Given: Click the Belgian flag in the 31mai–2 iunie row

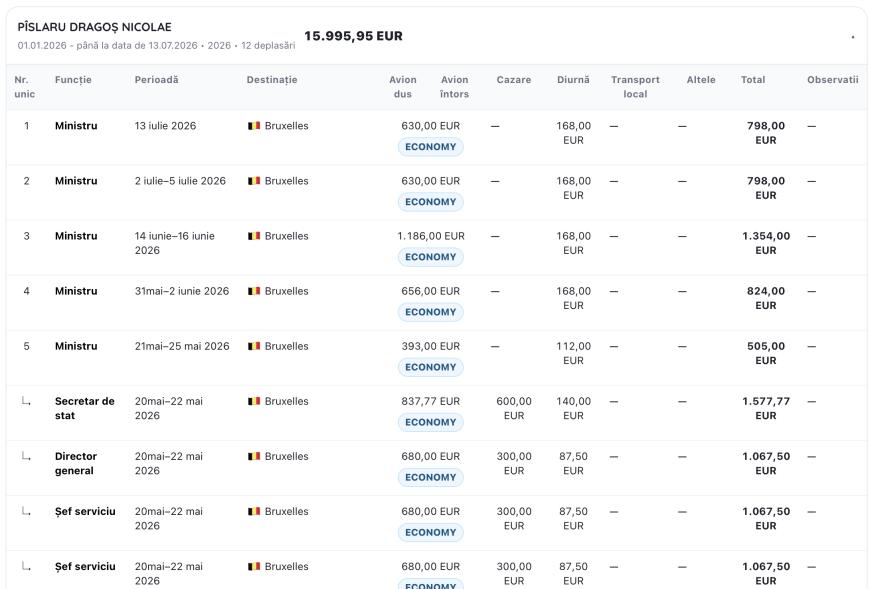Looking at the screenshot, I should tap(254, 291).
